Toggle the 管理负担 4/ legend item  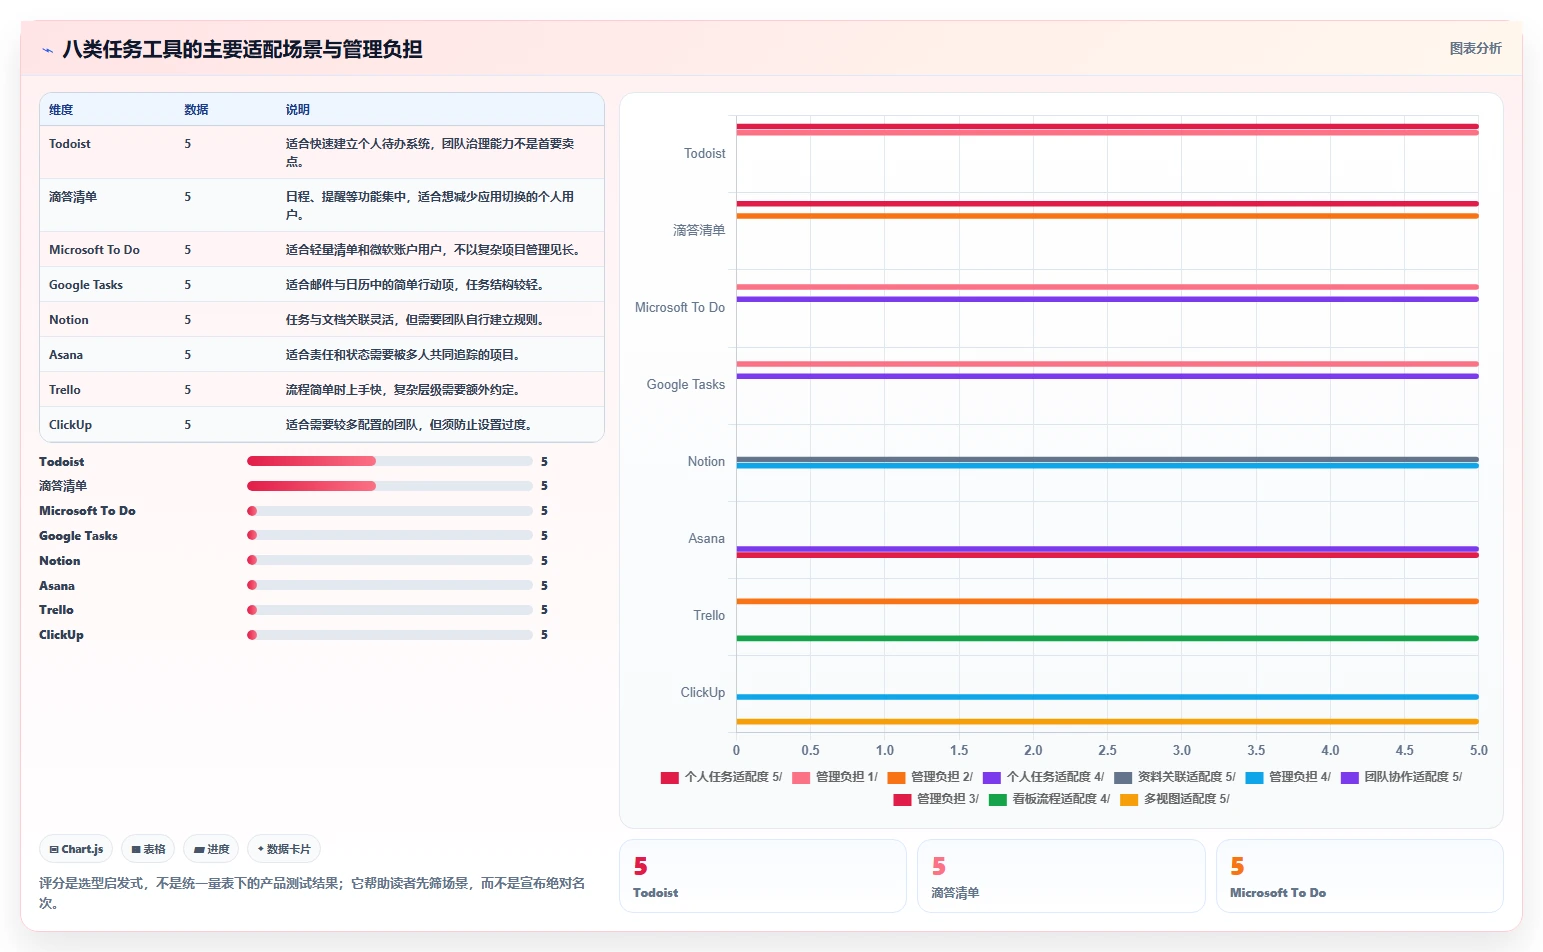pyautogui.click(x=1288, y=777)
